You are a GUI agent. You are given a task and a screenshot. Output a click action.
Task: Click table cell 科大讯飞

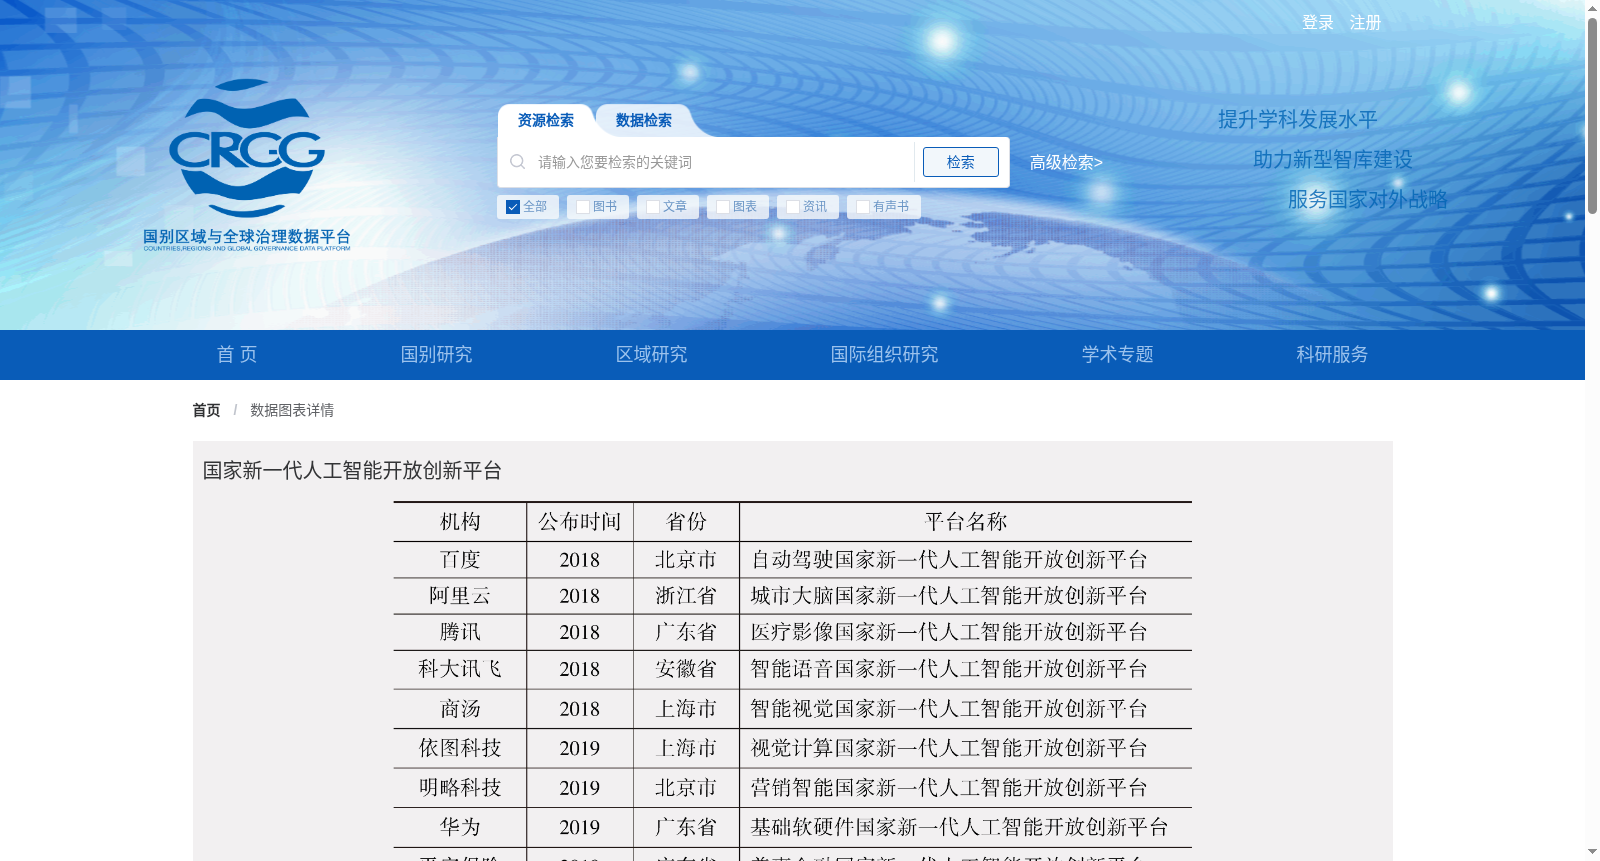[460, 669]
